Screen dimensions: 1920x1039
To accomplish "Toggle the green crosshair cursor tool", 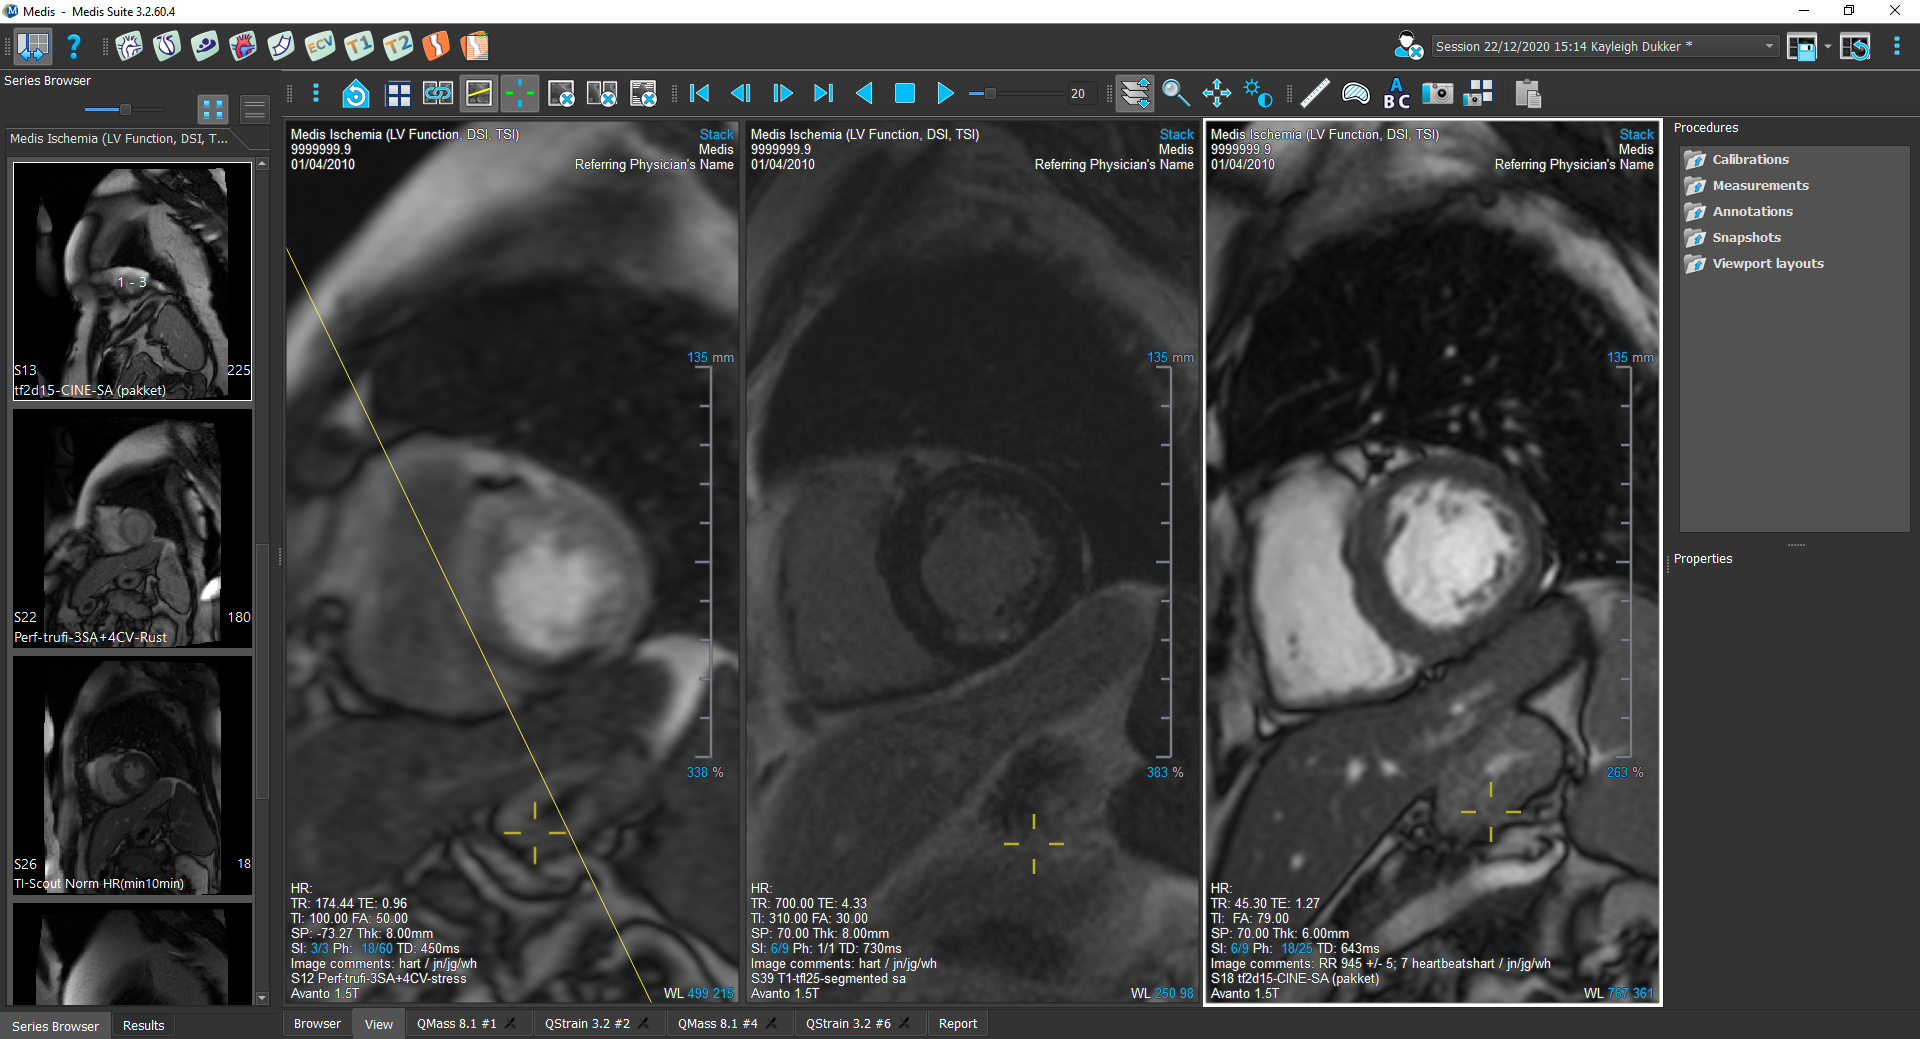I will tap(520, 94).
